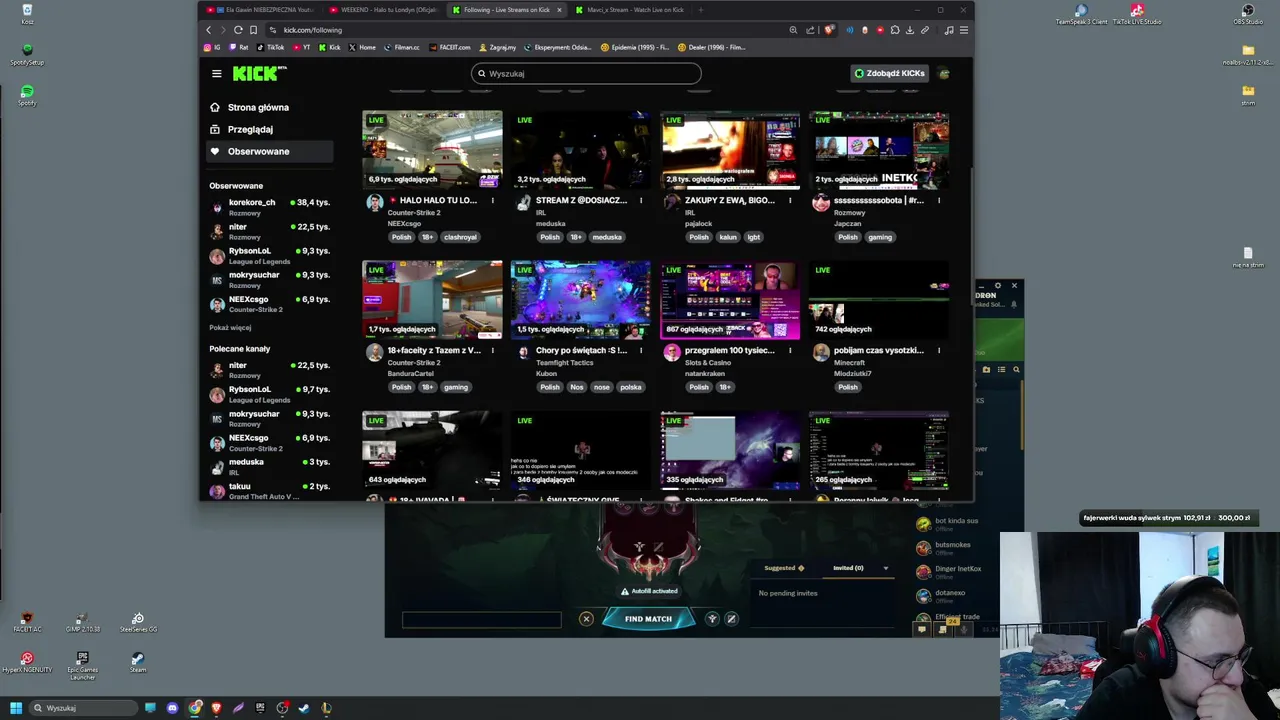Open options for STREAM Z @DOSIACZ... stream
Screen dimensions: 1280x720
tap(641, 200)
